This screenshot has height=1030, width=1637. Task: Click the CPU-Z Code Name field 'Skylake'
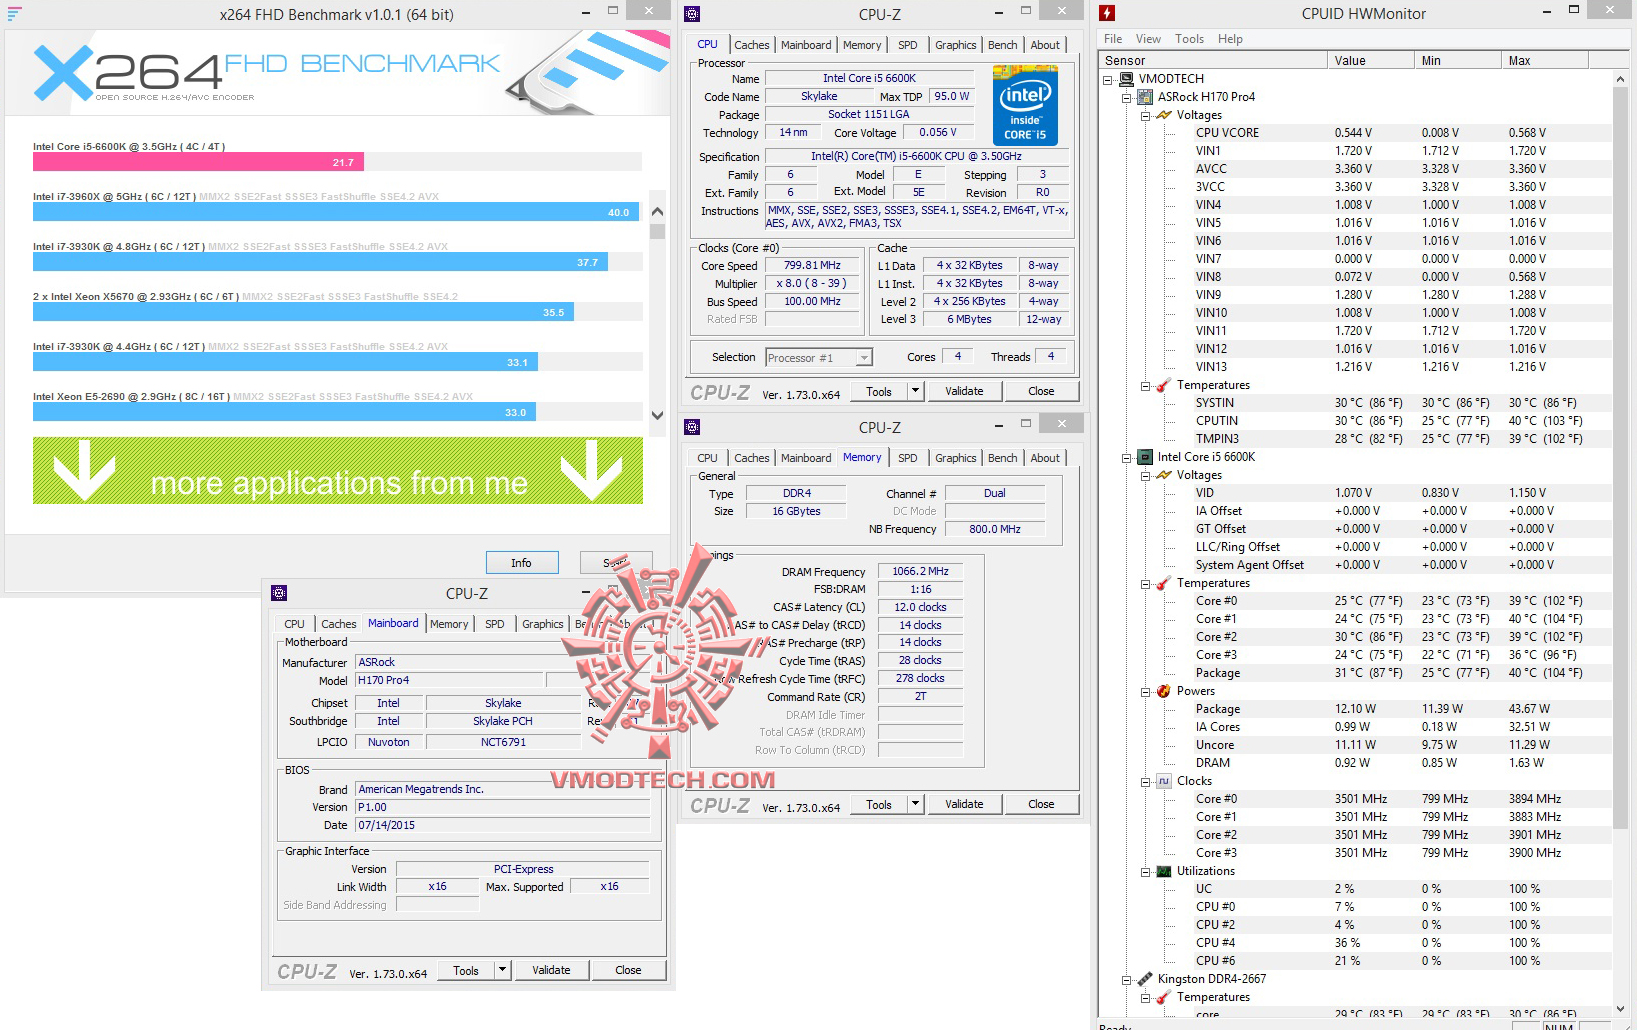819,96
